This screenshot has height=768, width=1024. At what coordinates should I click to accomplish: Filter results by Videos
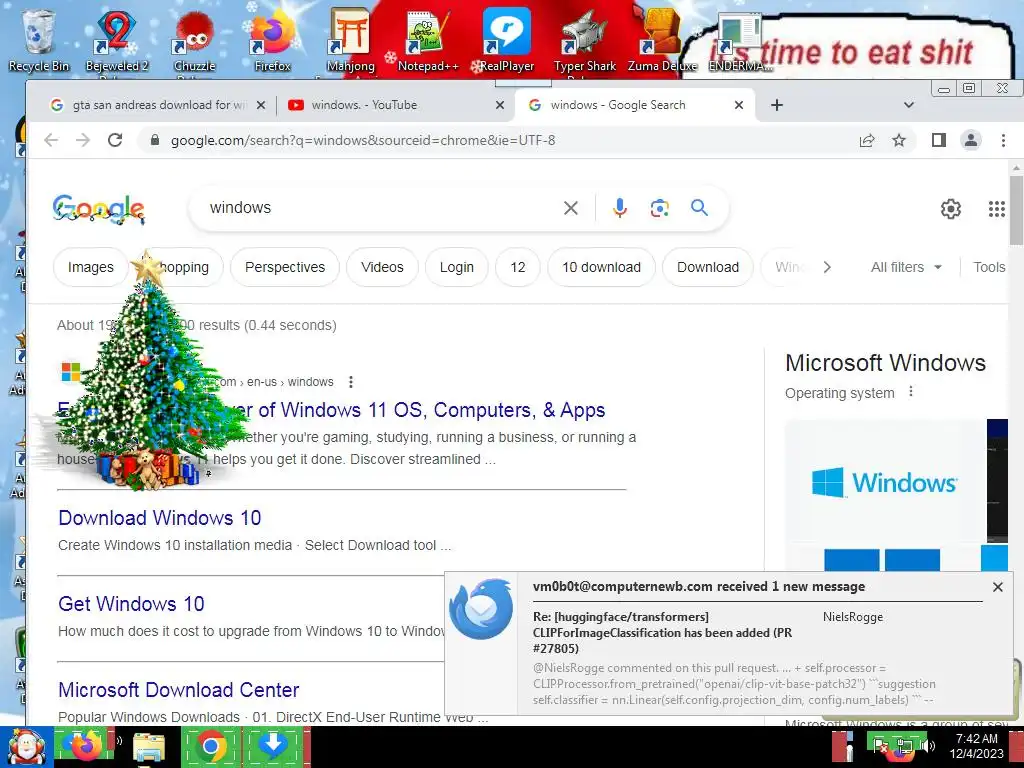click(x=382, y=267)
